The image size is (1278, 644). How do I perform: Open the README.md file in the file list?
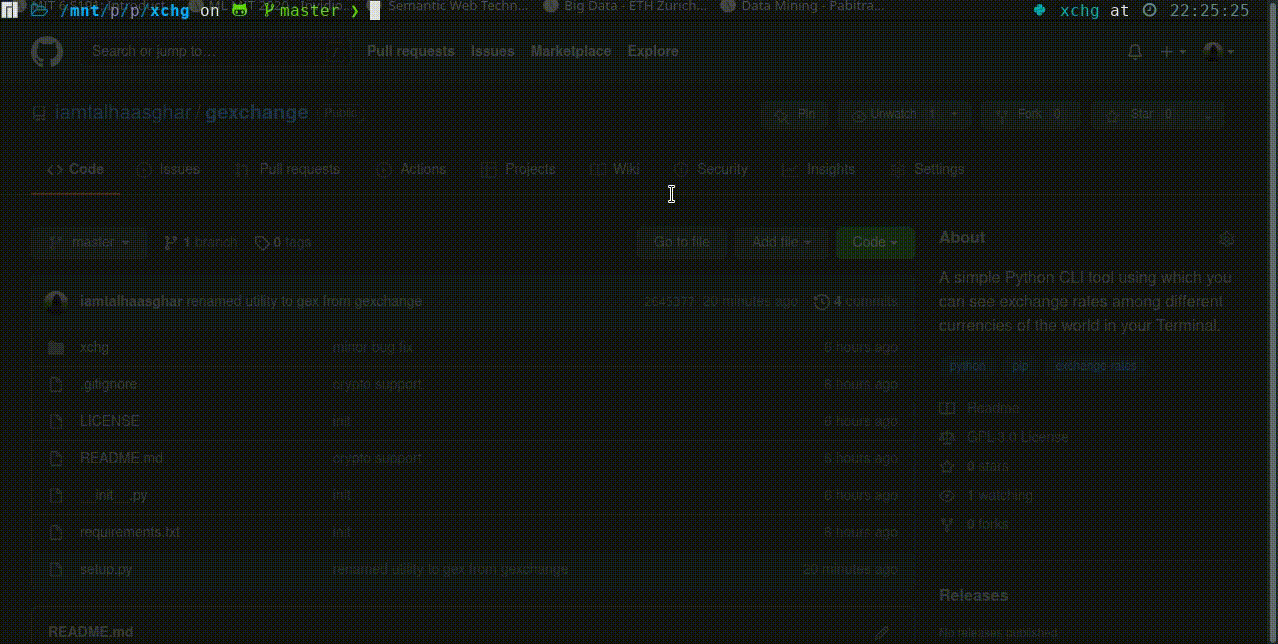121,459
